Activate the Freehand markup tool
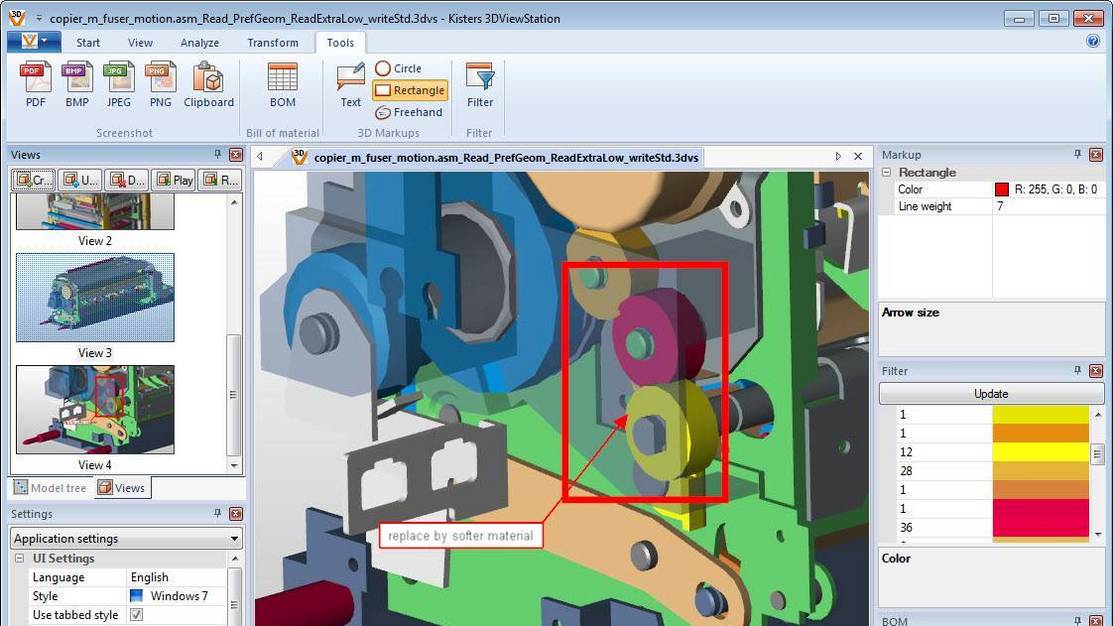Viewport: 1113px width, 626px height. tap(408, 112)
